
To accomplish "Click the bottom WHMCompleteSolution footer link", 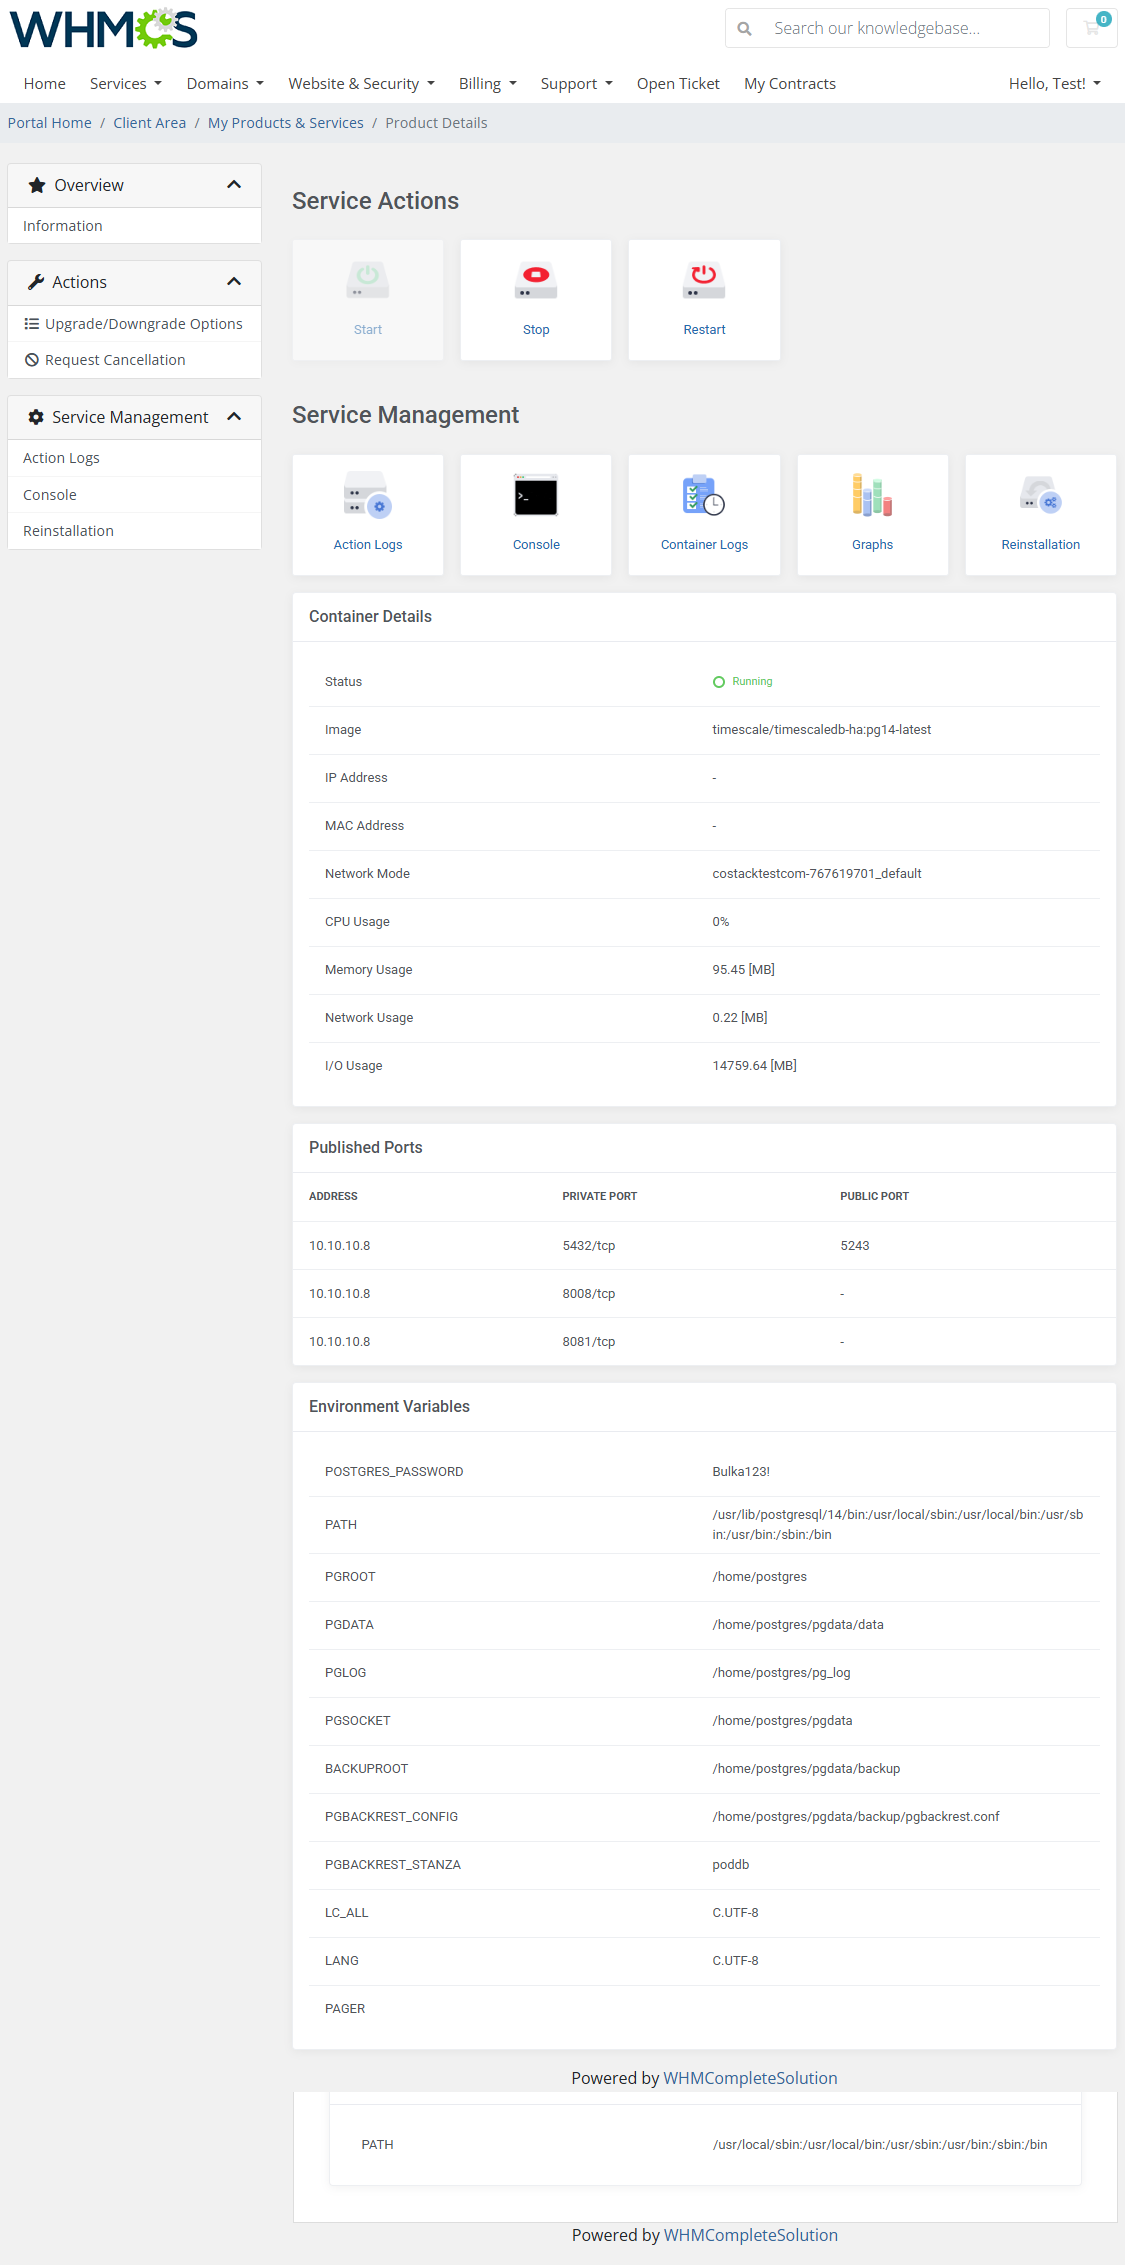I will pos(751,2235).
